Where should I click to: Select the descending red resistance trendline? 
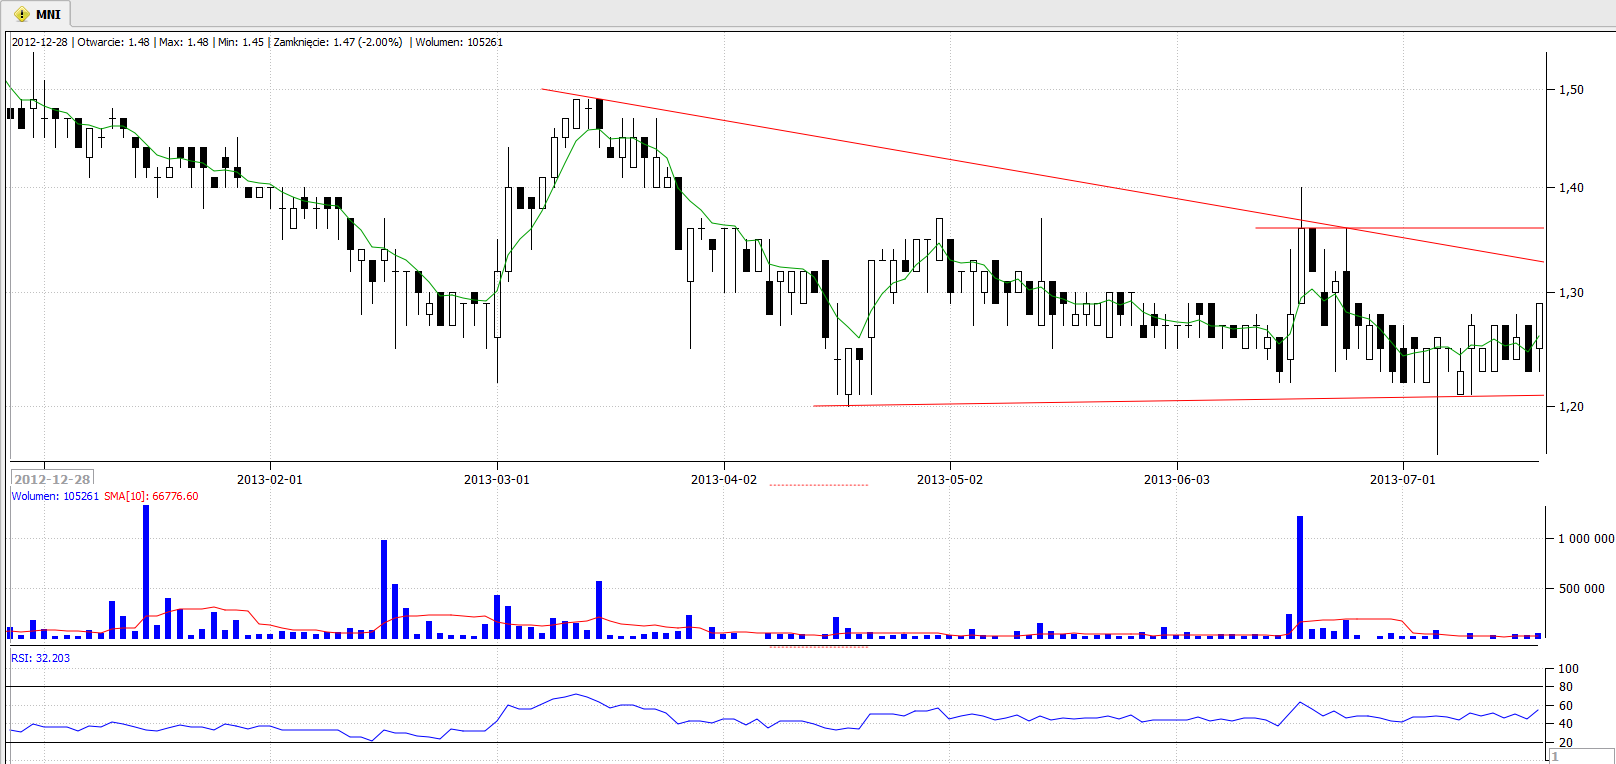click(1042, 176)
